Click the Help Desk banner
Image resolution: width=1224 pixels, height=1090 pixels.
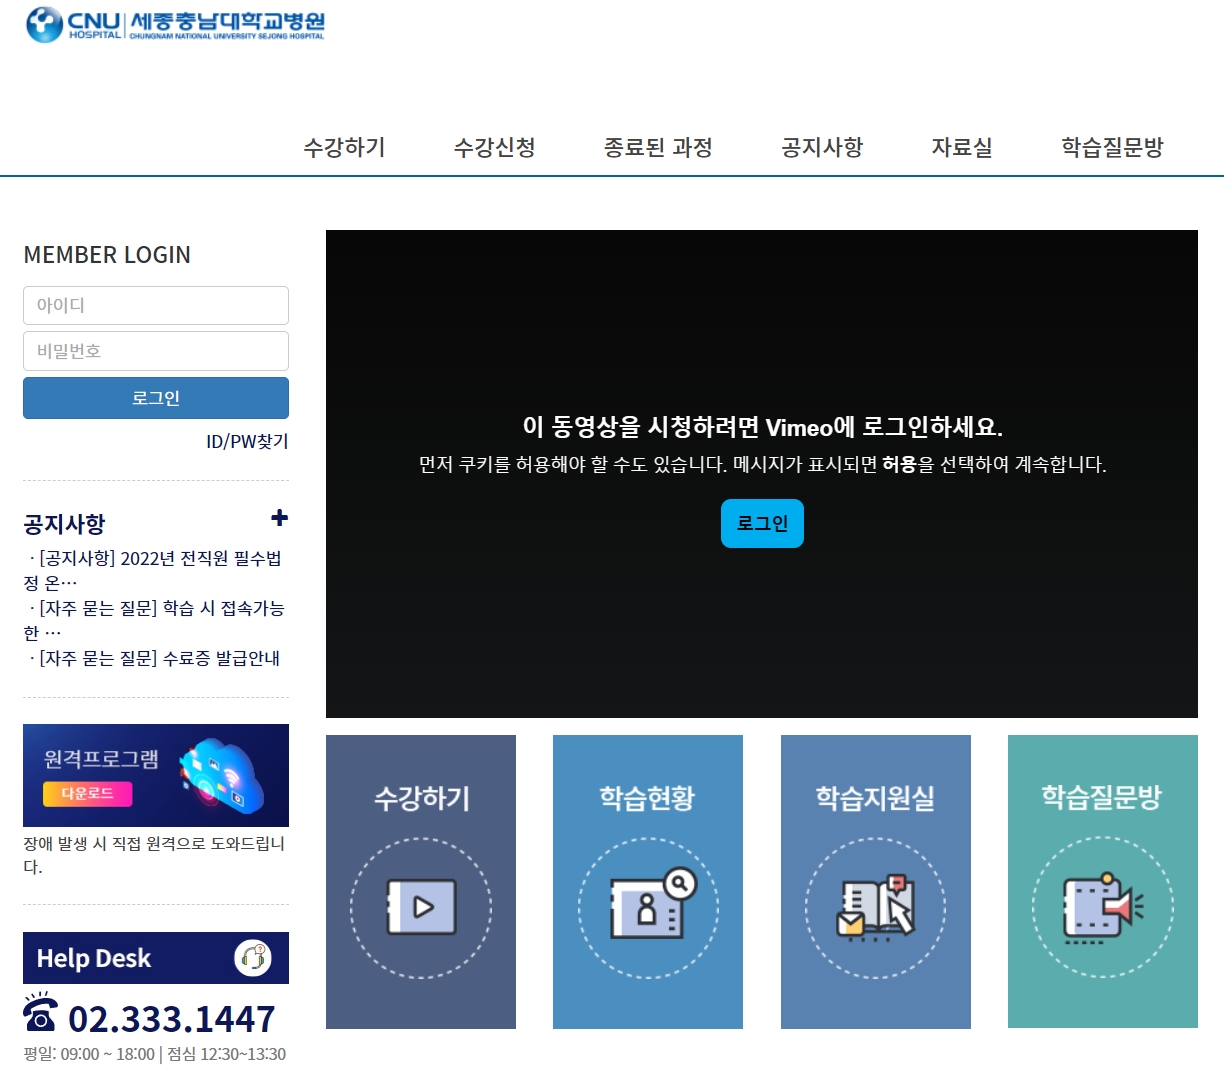point(156,958)
